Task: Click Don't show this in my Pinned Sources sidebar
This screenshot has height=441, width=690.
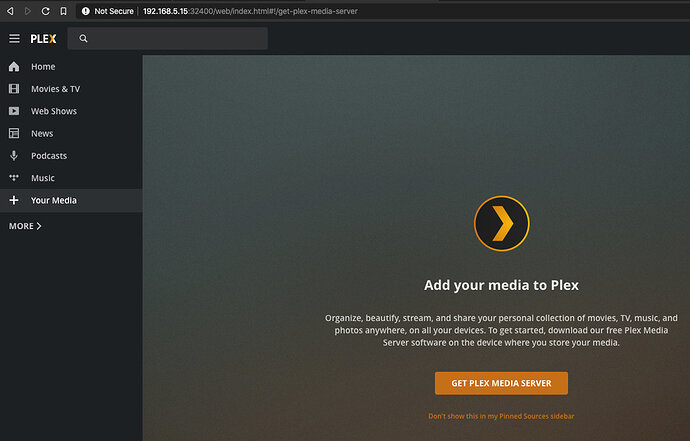Action: click(501, 416)
